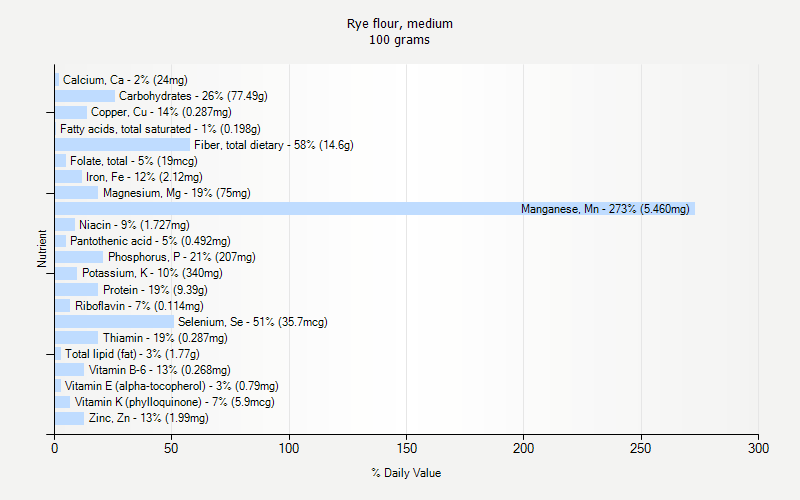The width and height of the screenshot is (800, 500).
Task: Click the 'Zinc, Zn - 13% (1.99mg)' label
Action: [148, 418]
